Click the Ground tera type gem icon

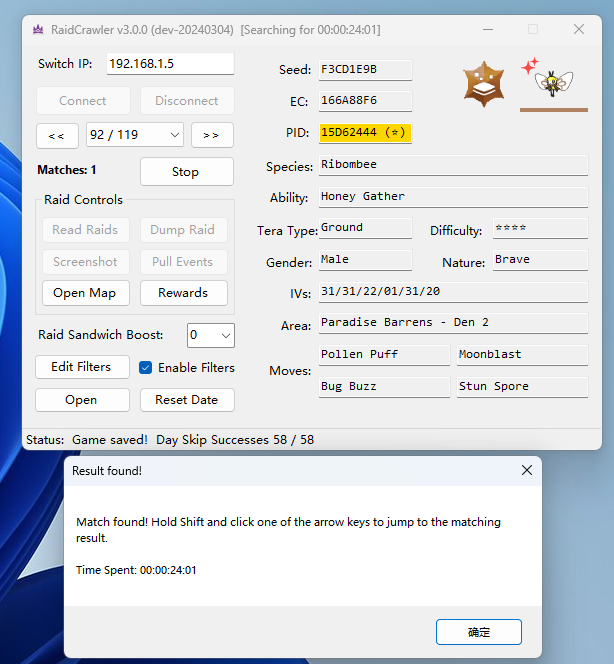pyautogui.click(x=484, y=84)
